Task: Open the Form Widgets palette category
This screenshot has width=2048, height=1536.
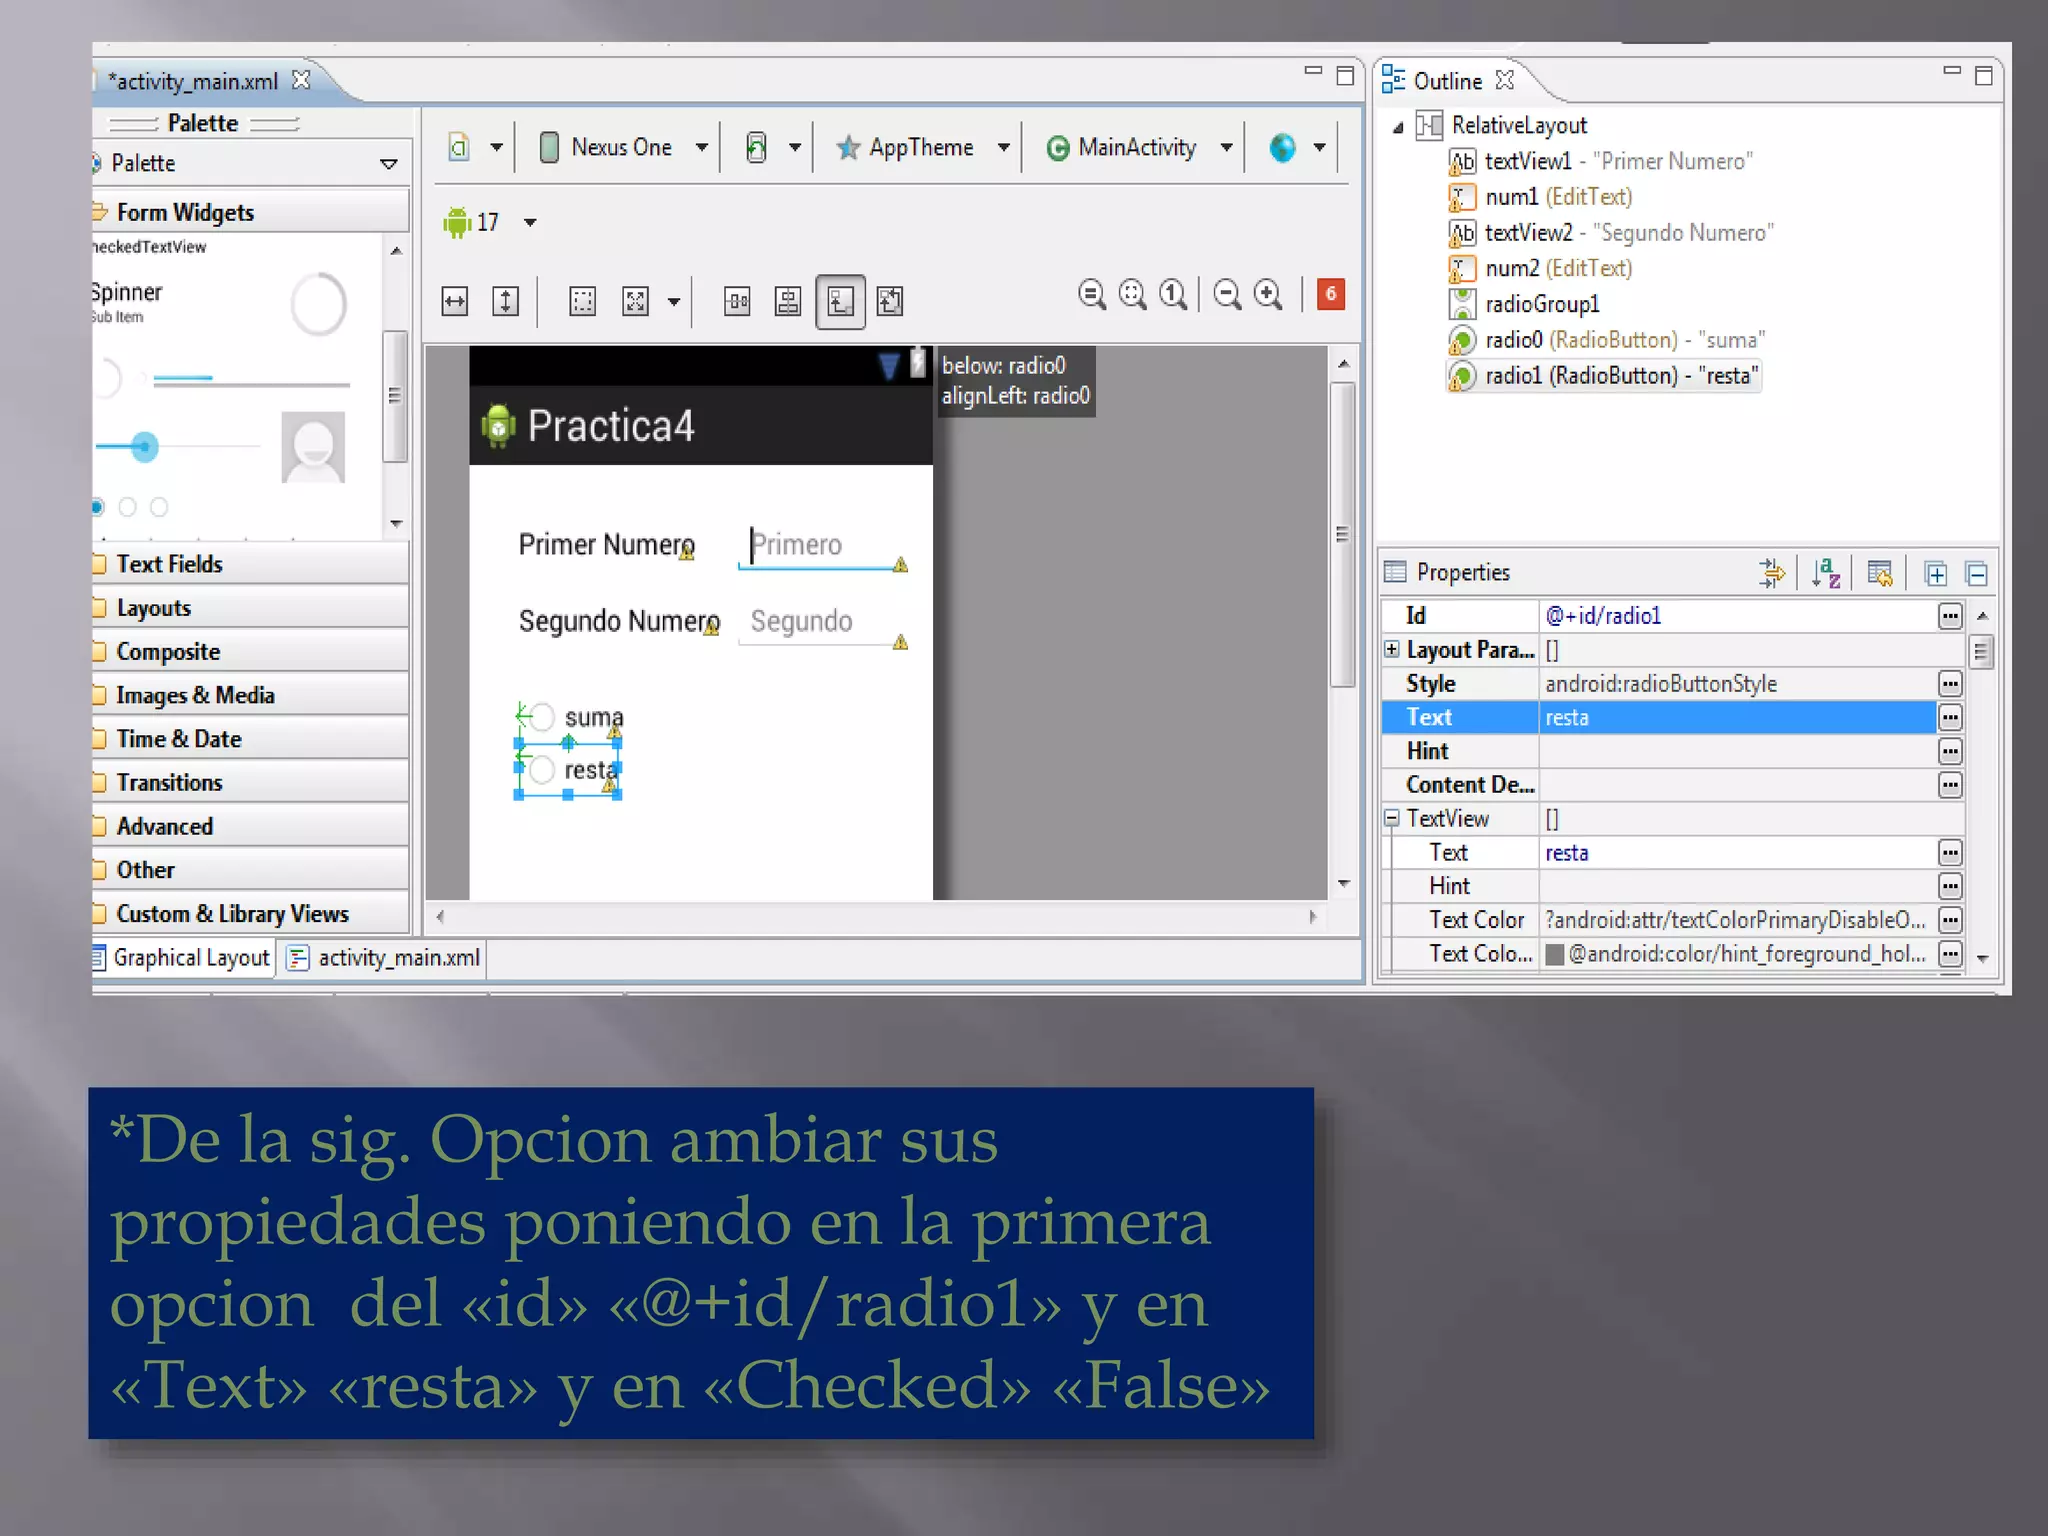Action: [250, 213]
